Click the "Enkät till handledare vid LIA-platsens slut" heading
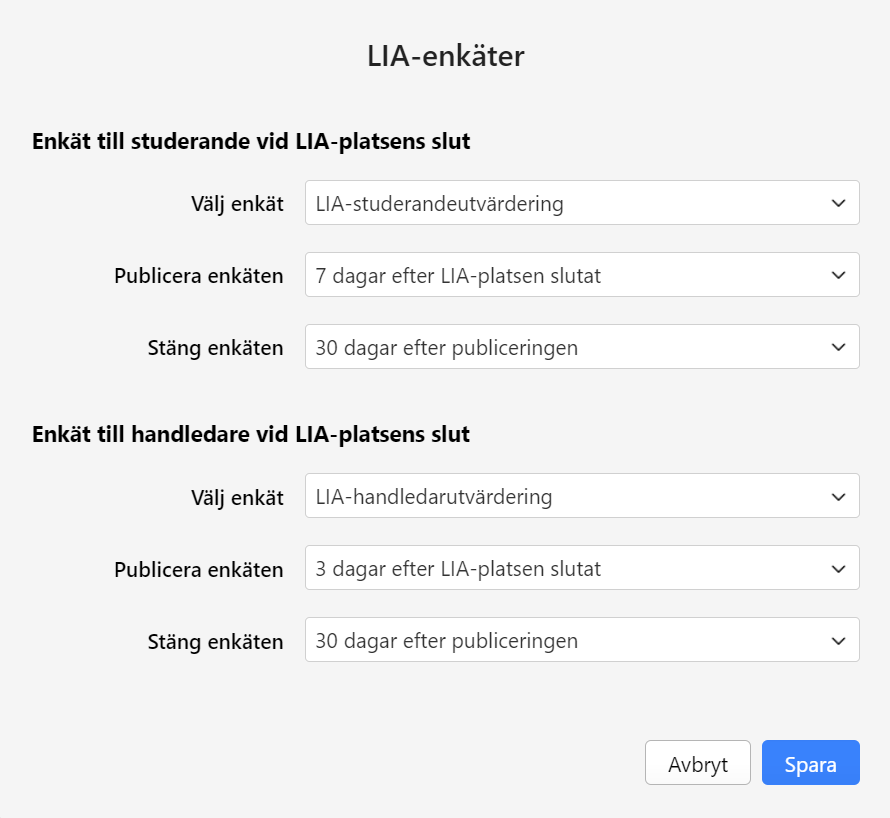This screenshot has width=890, height=818. click(x=251, y=434)
